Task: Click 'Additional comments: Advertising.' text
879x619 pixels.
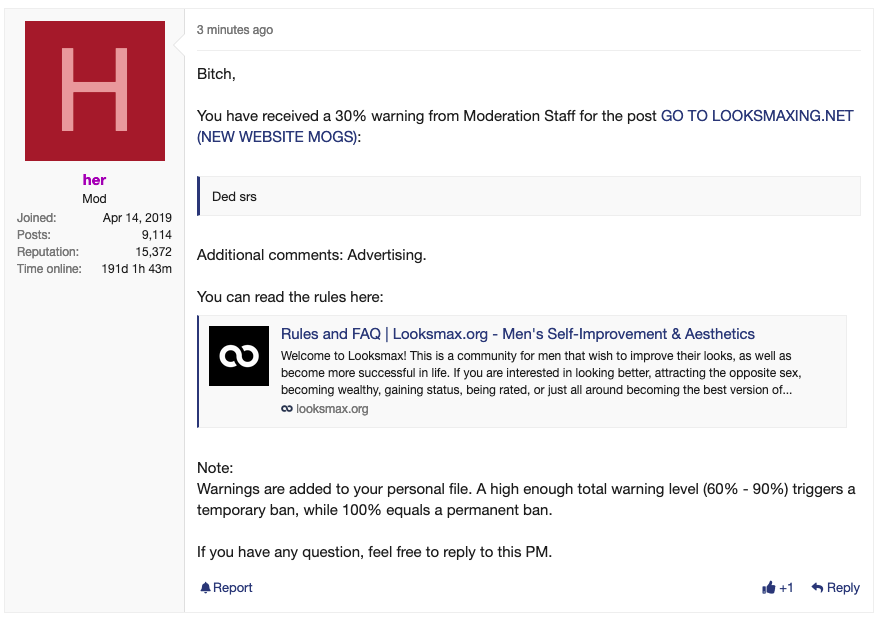Action: [x=312, y=255]
